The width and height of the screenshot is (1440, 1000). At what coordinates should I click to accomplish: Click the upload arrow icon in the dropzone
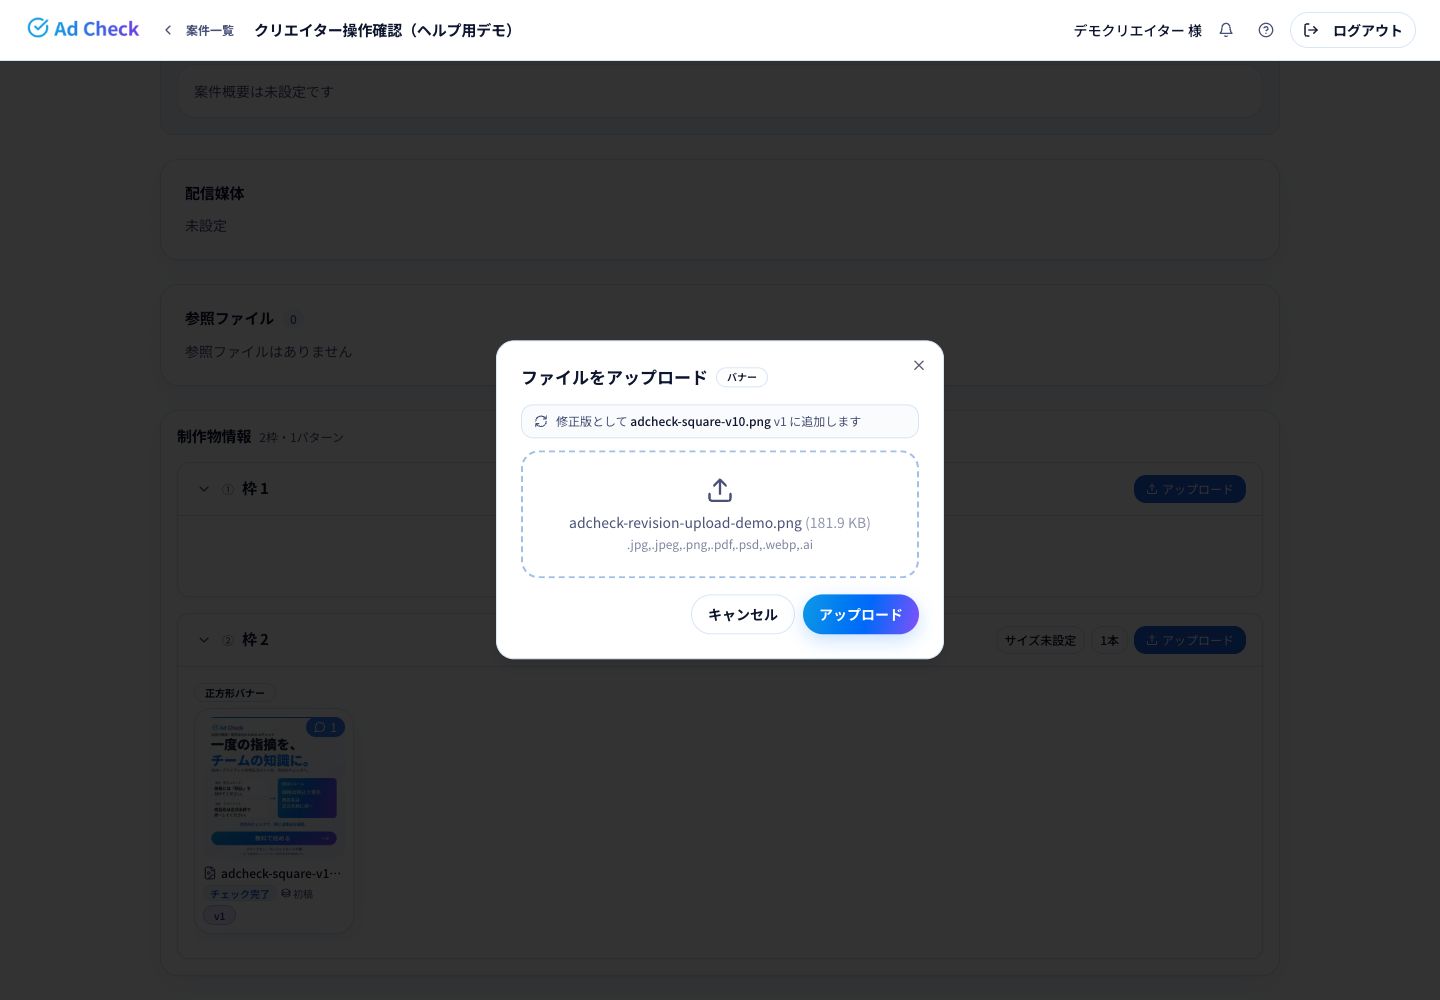click(x=720, y=490)
